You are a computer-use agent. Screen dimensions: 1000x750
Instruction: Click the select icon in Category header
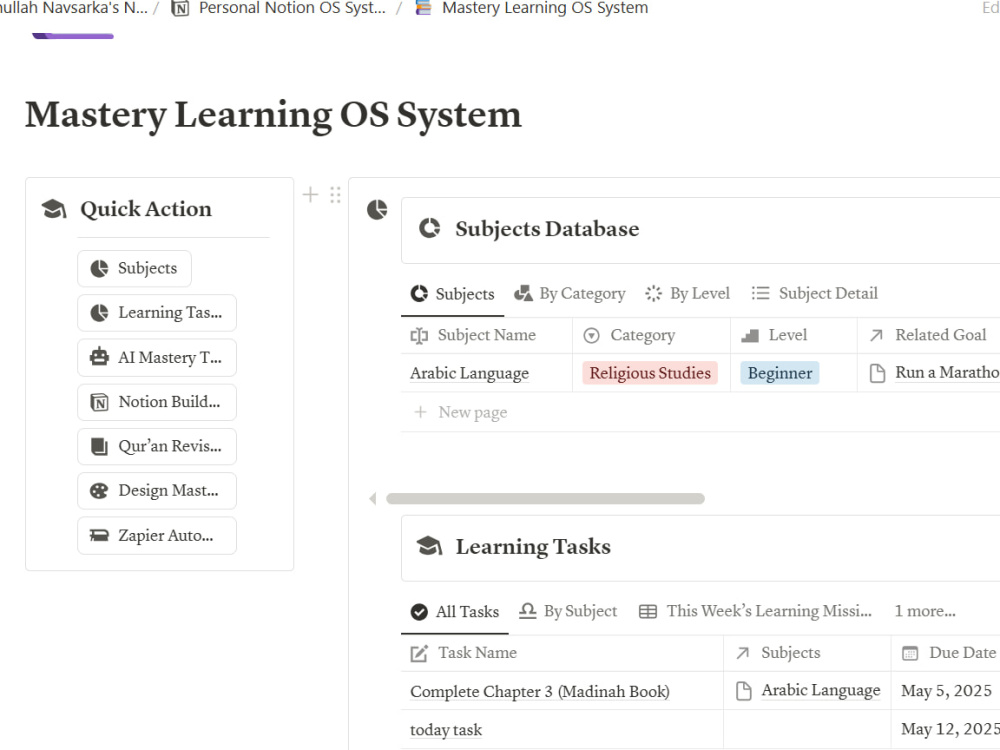click(592, 335)
